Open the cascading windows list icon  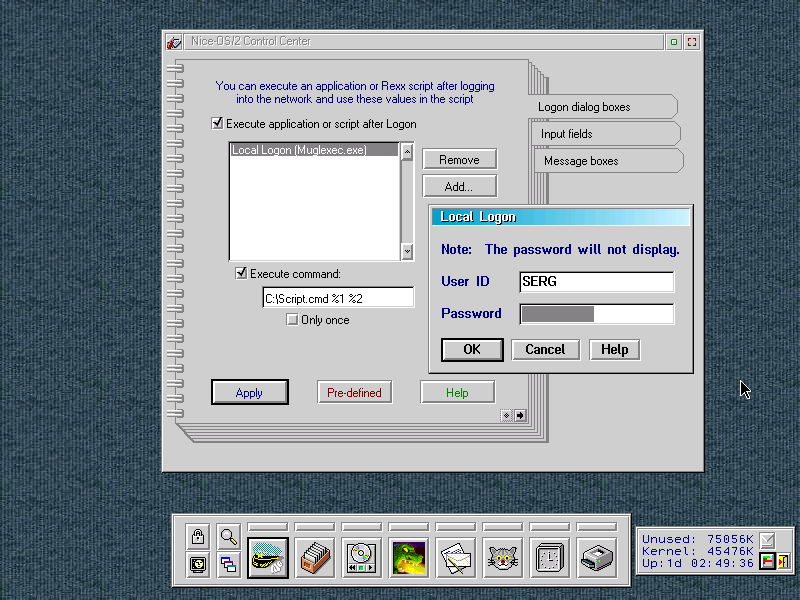pos(229,564)
